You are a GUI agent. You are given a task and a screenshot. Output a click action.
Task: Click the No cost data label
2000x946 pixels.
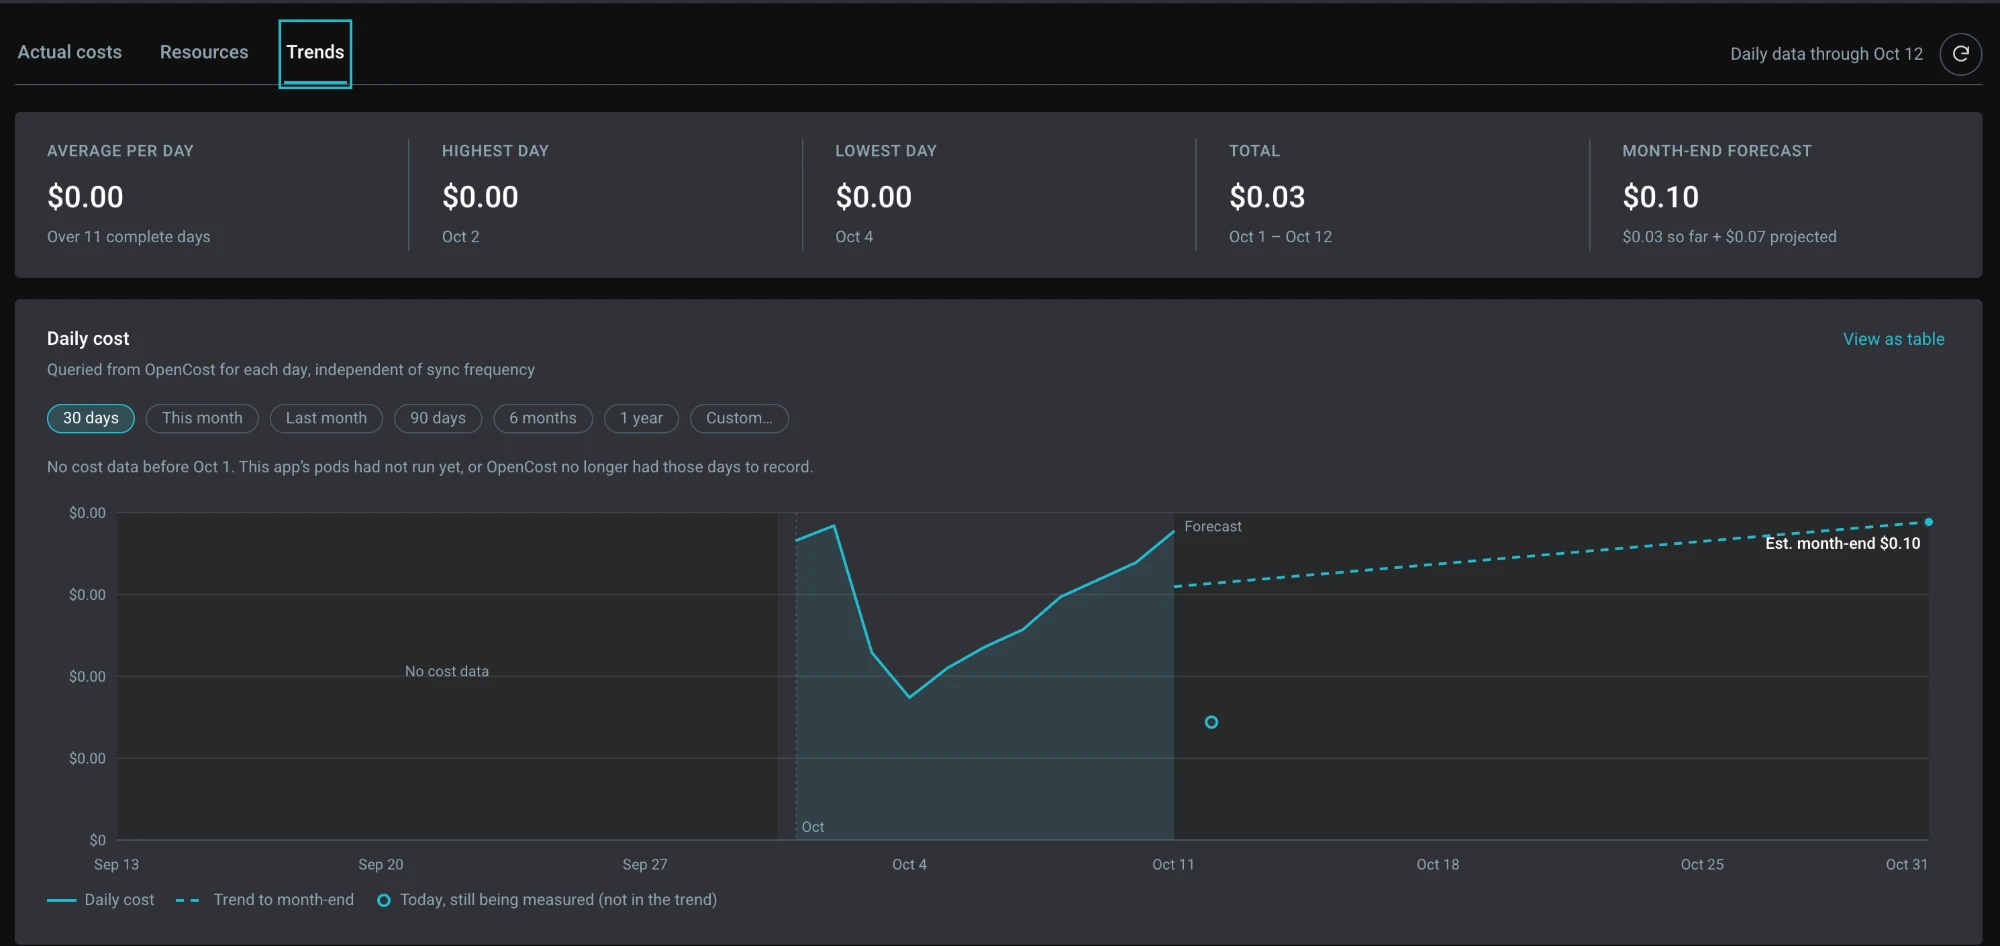click(x=447, y=671)
